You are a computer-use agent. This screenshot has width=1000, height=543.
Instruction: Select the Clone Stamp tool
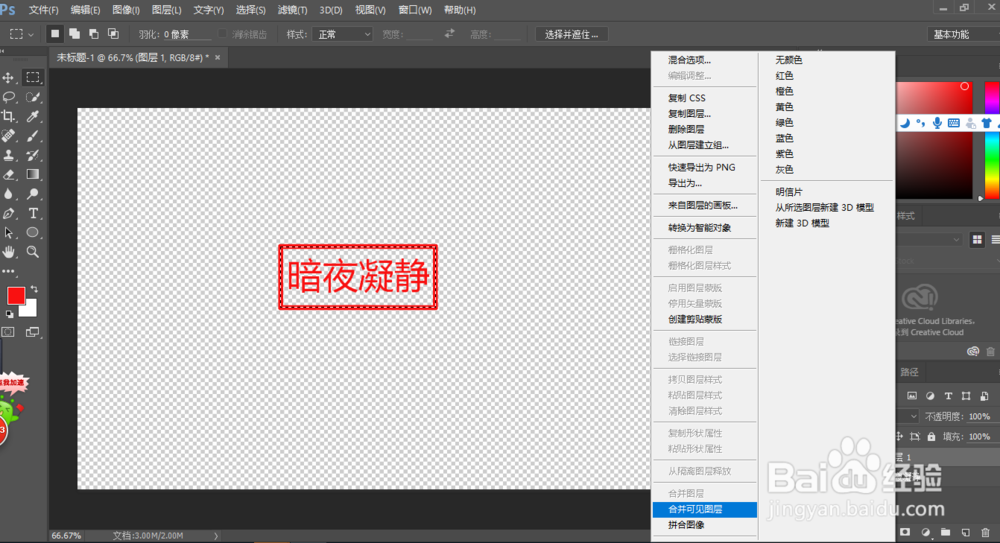(8, 155)
